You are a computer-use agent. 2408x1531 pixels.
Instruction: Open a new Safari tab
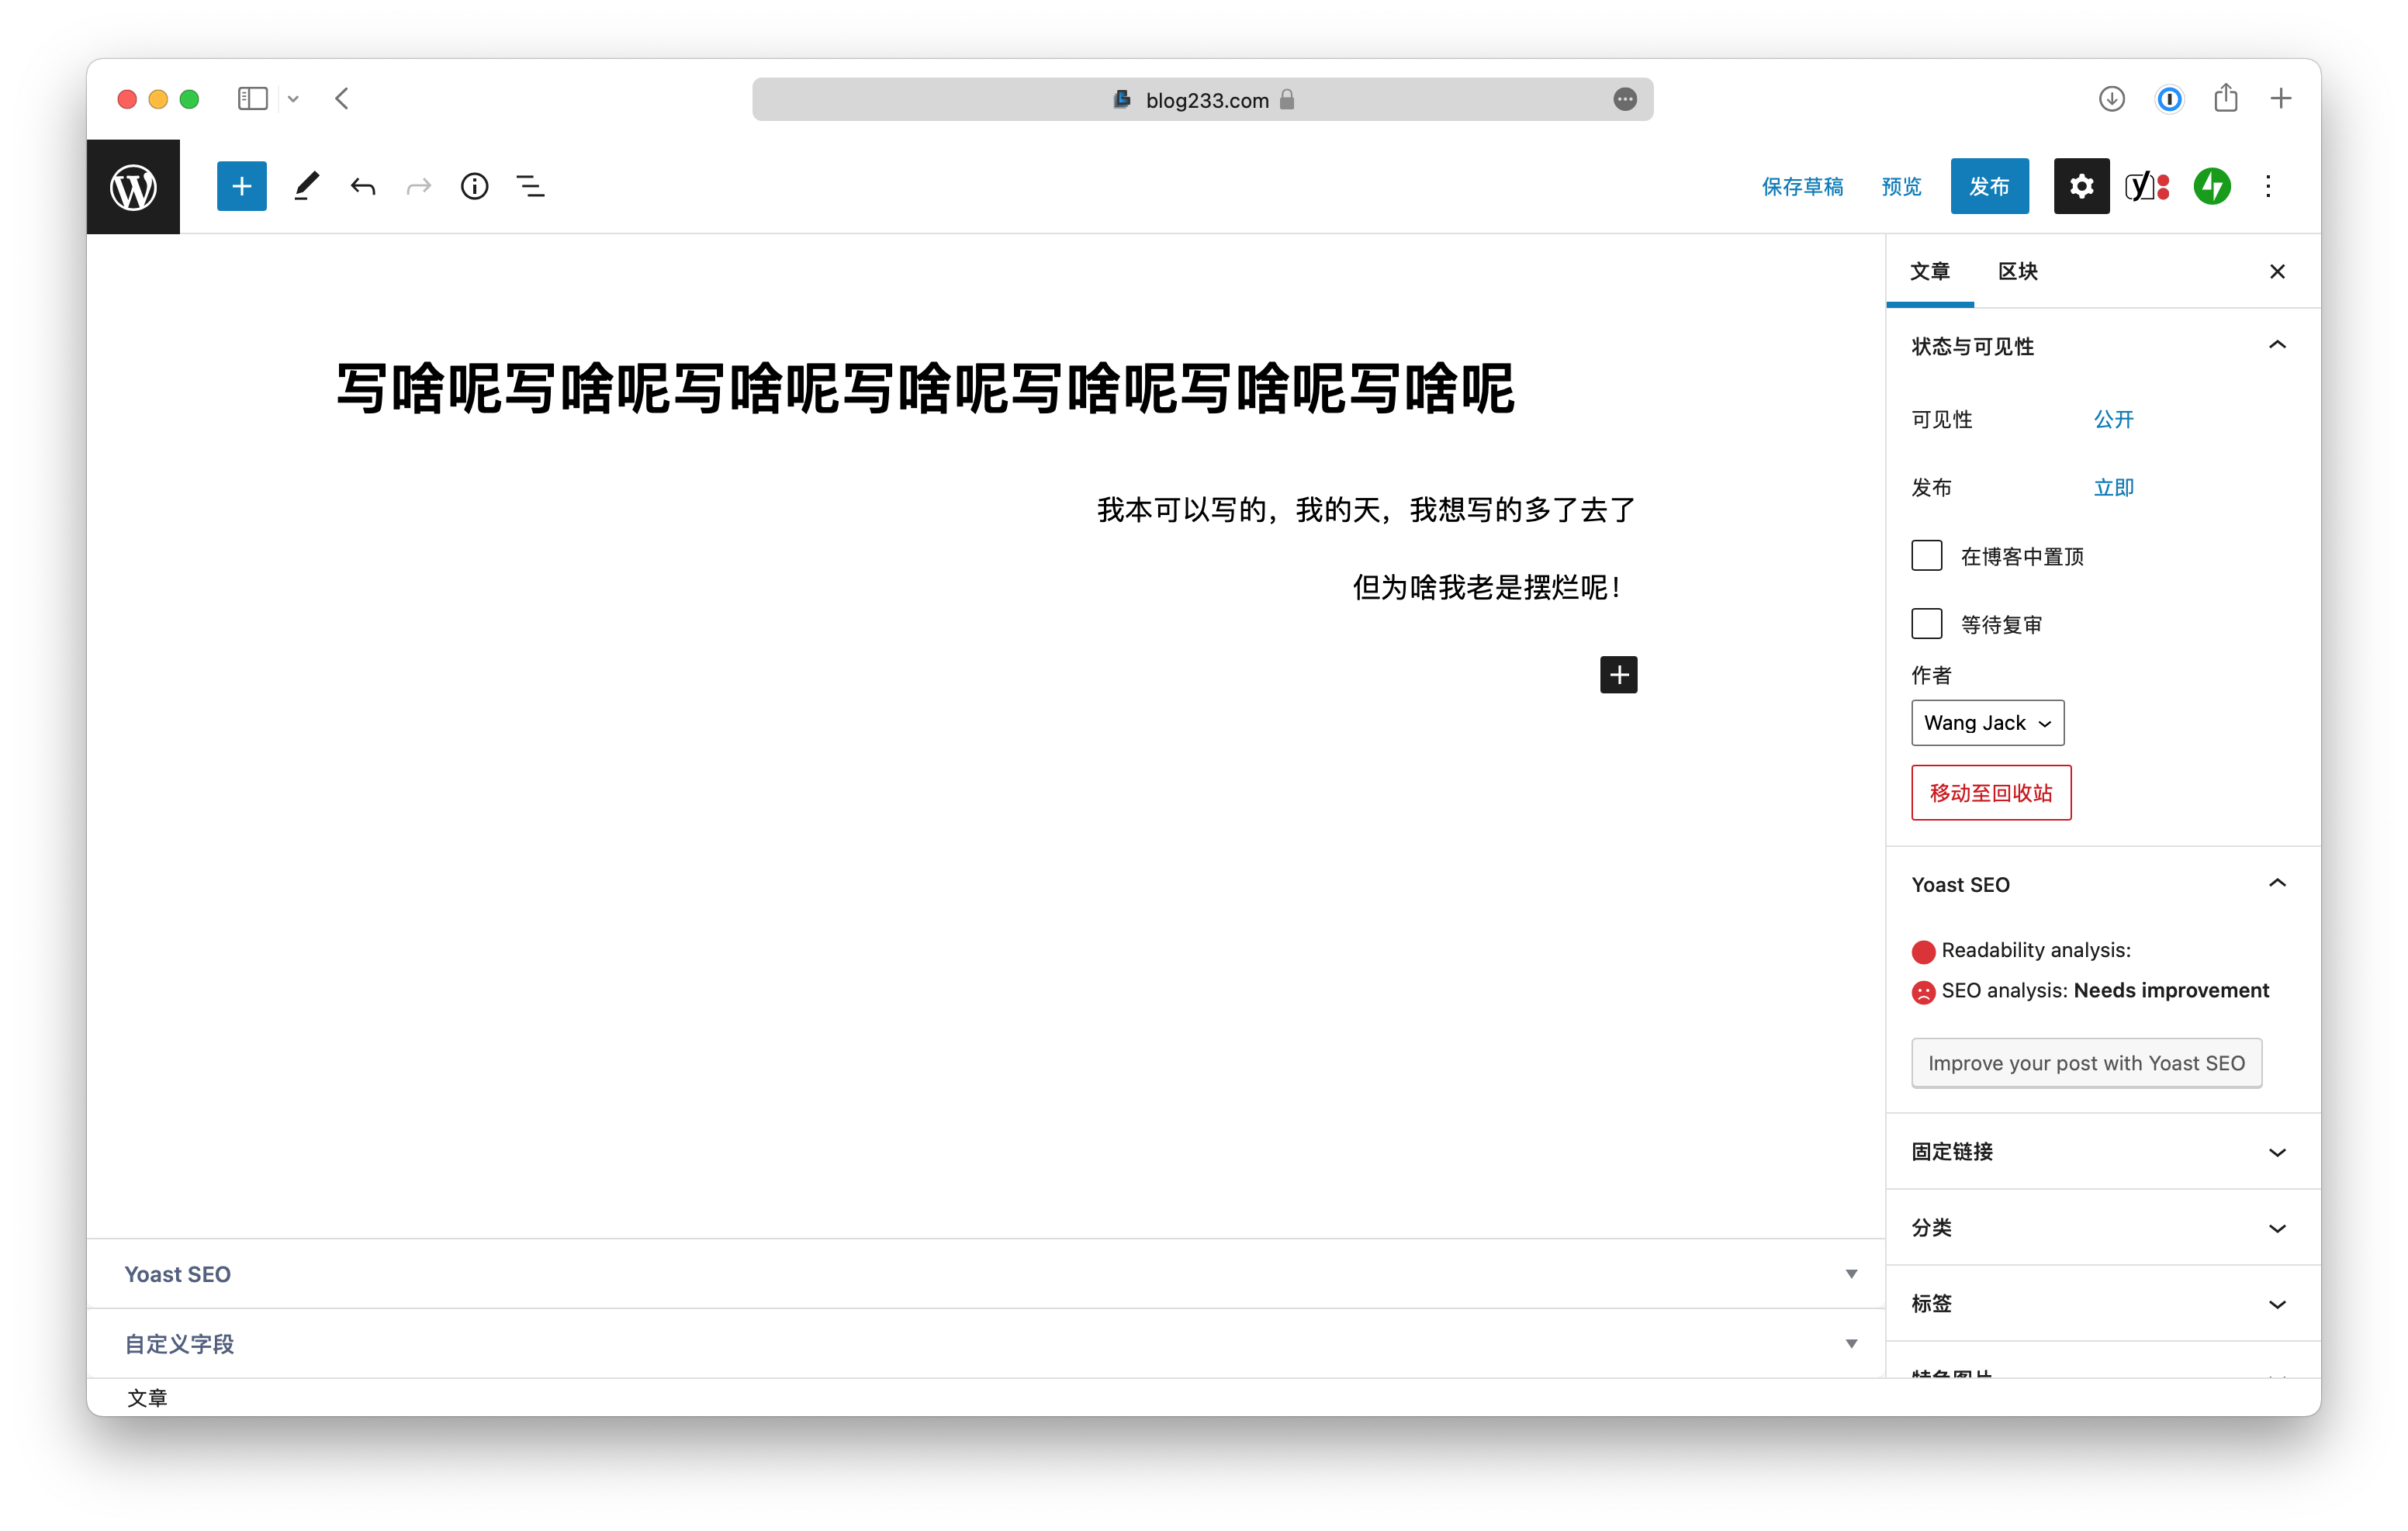pos(2281,99)
